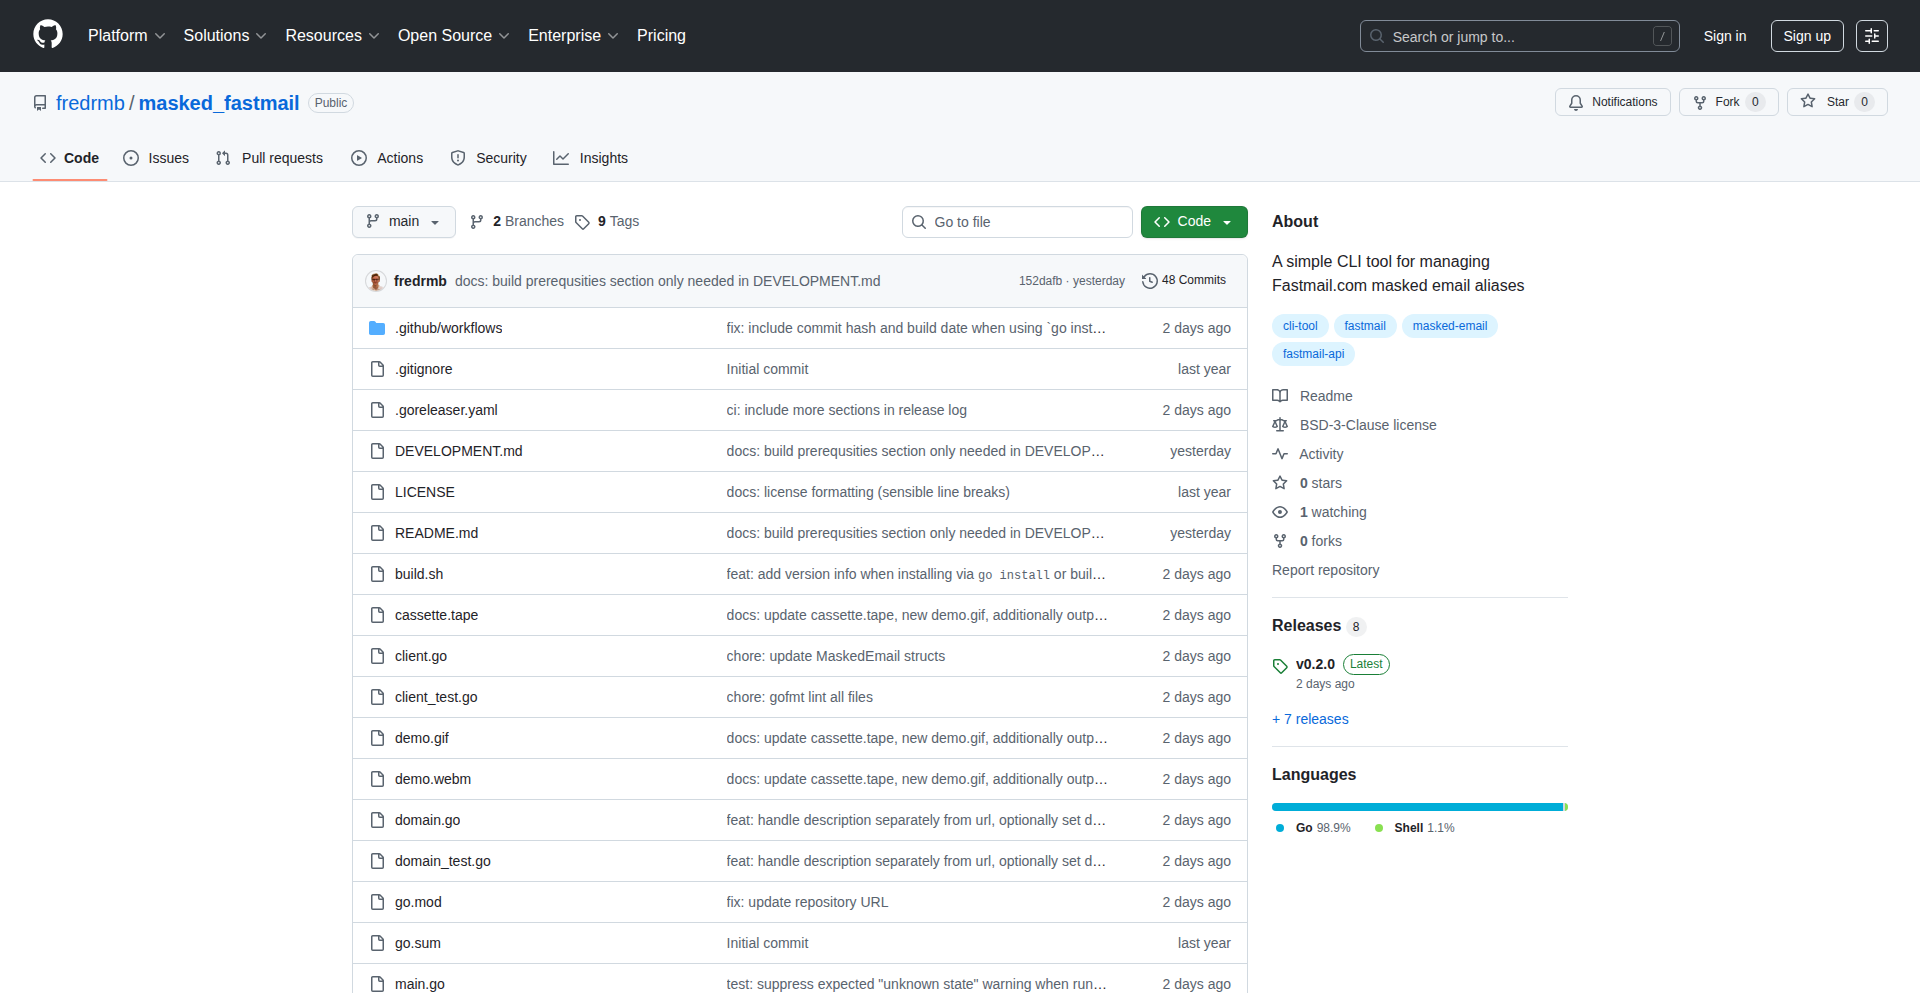The image size is (1920, 993).
Task: Open the 48 Commits history
Action: point(1184,281)
